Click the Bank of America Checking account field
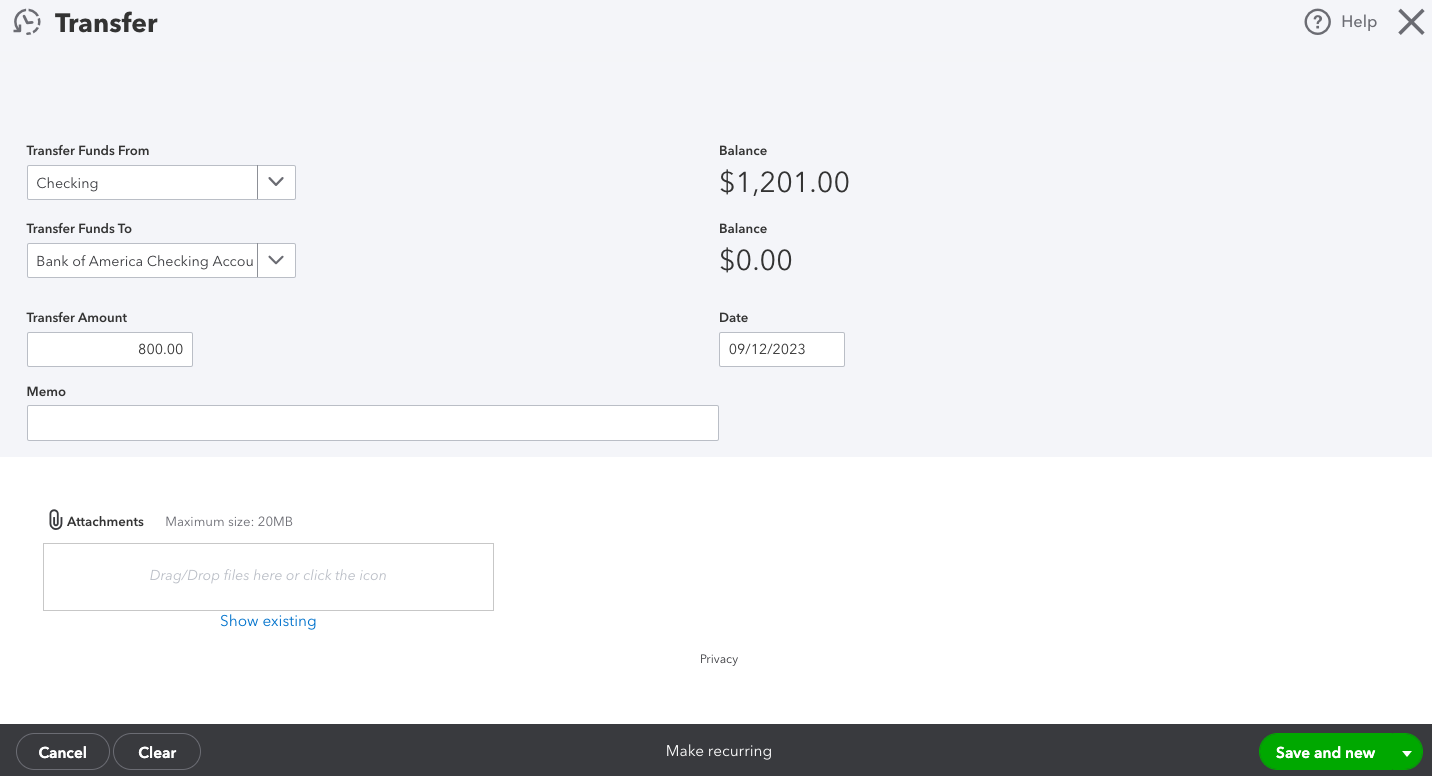 pos(142,261)
